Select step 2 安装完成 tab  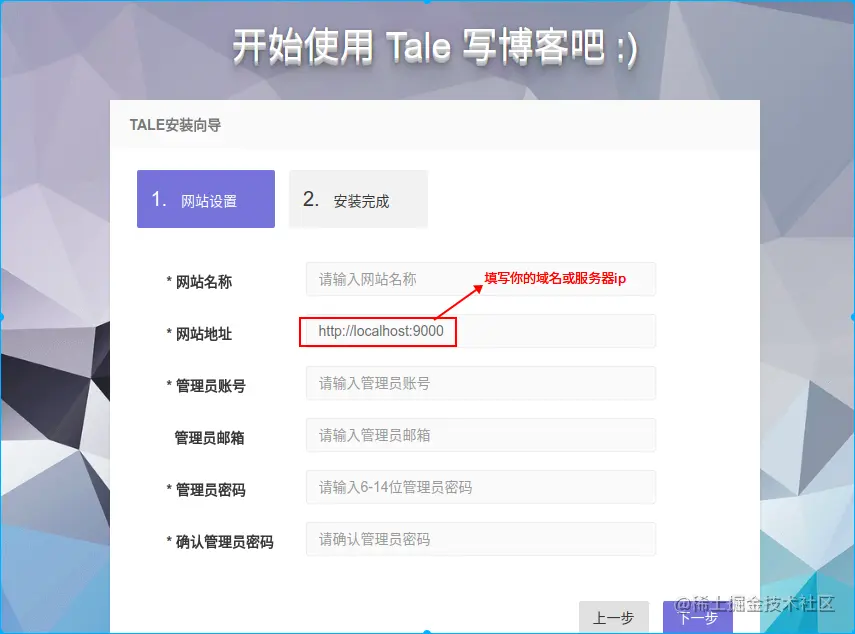point(358,199)
